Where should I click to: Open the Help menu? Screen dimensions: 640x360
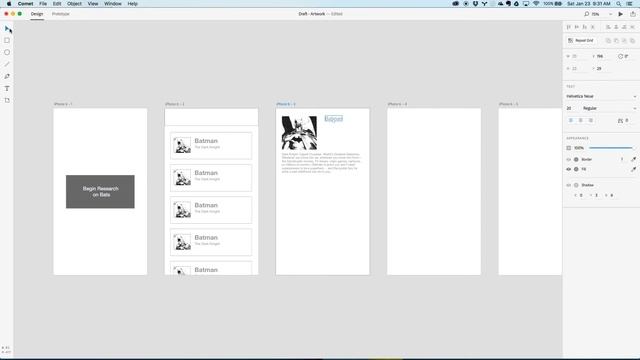pyautogui.click(x=133, y=4)
